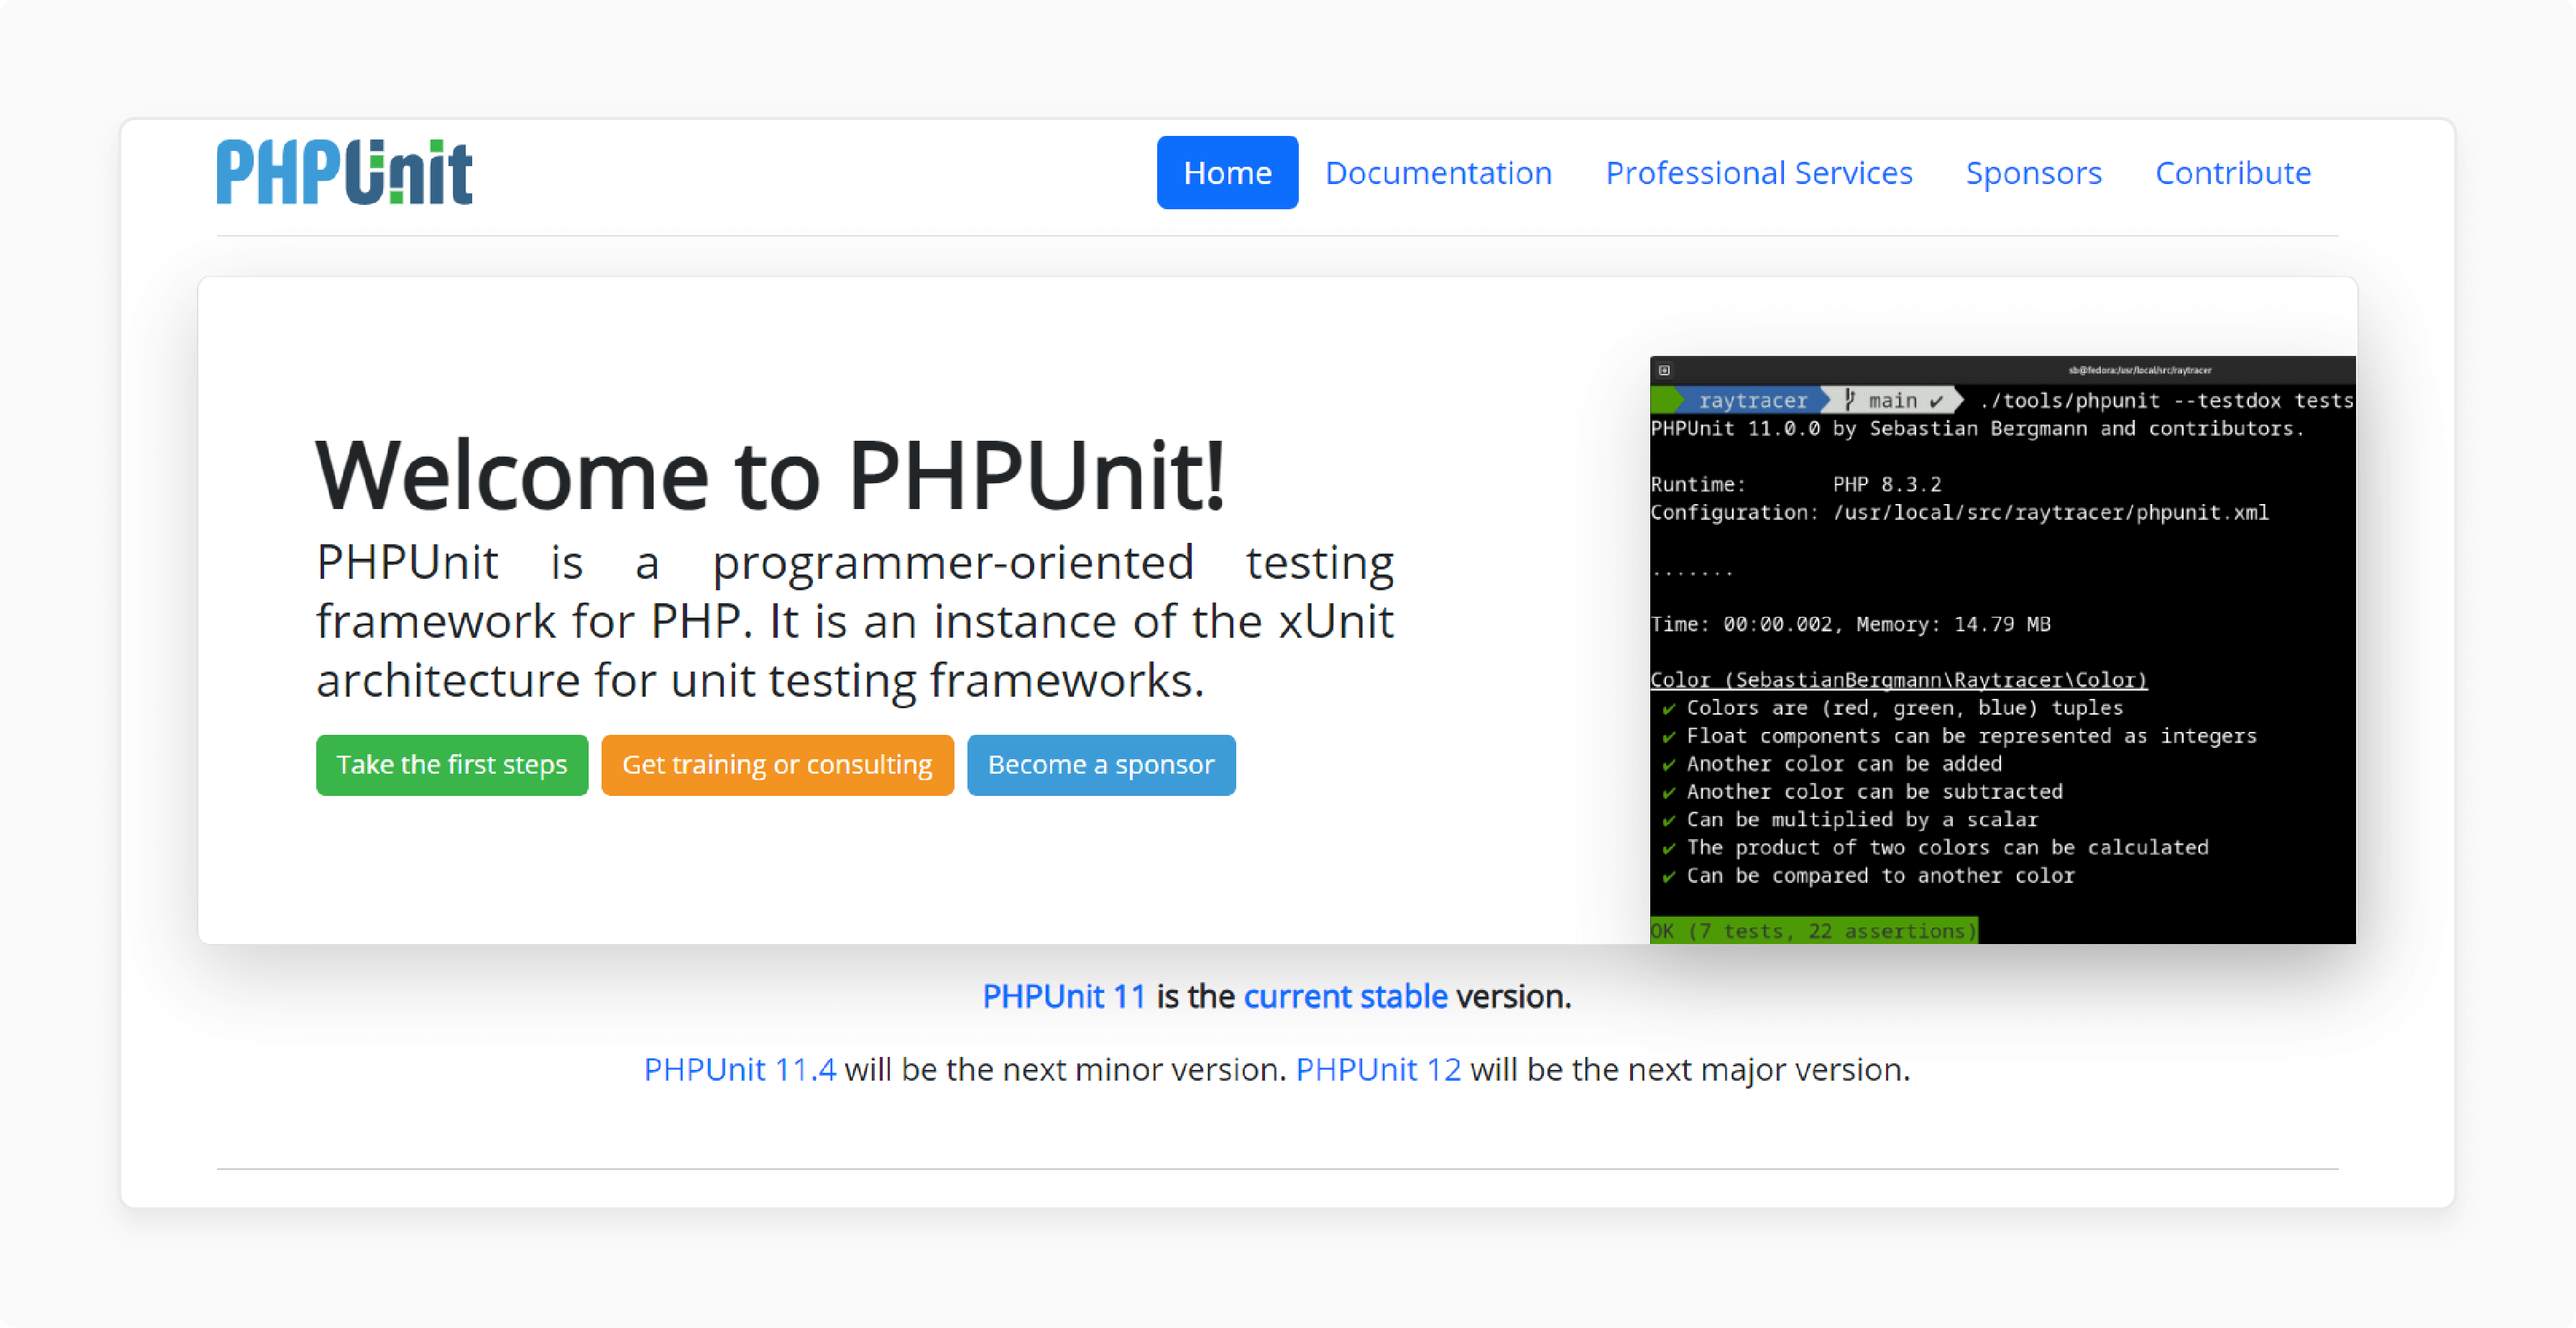Screen dimensions: 2576x1328
Task: Click the terminal screenshot image
Action: (x=2002, y=649)
